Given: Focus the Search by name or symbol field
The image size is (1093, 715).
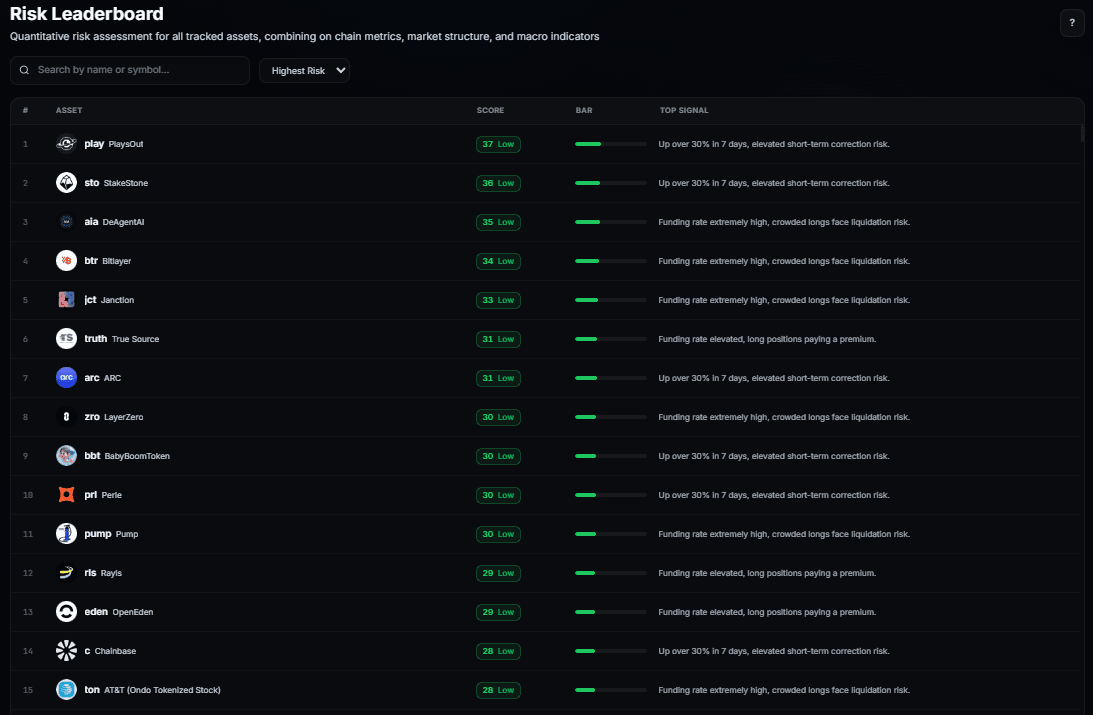Looking at the screenshot, I should [x=130, y=70].
